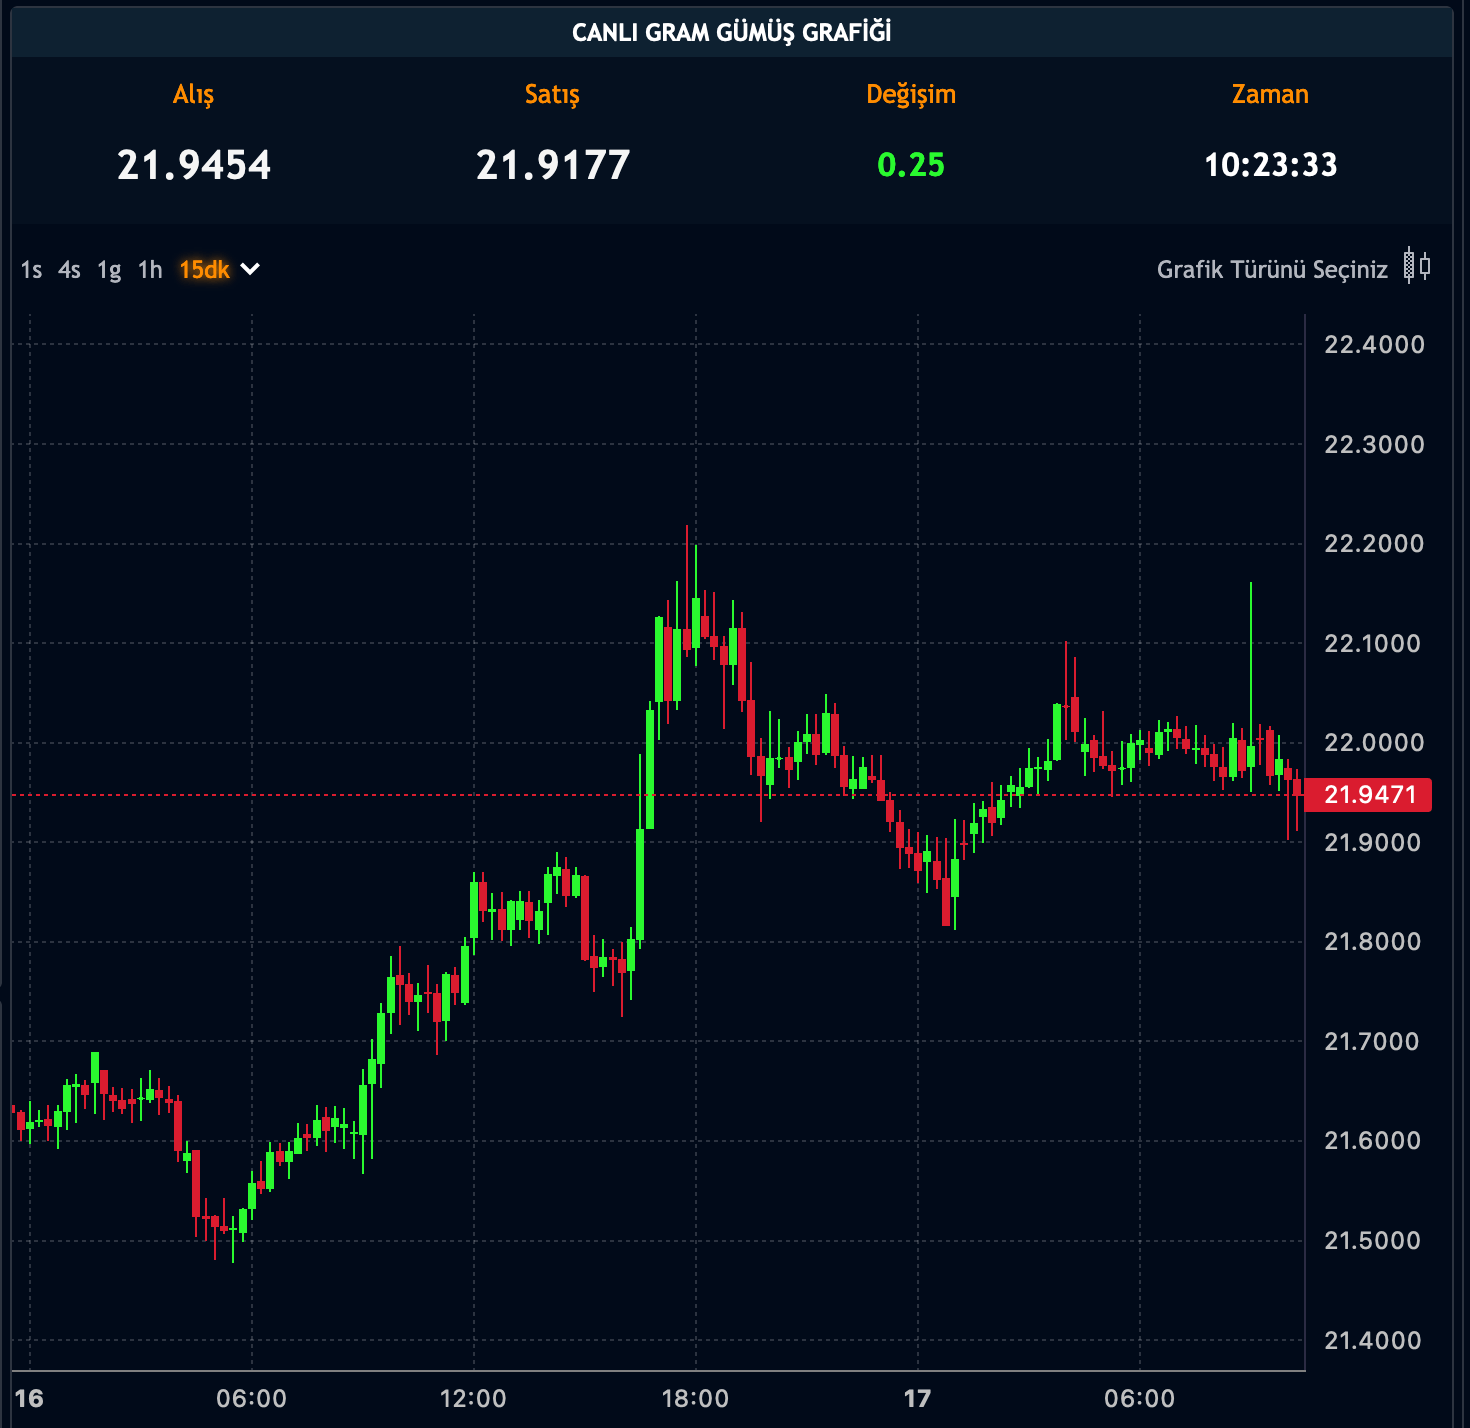Click the 18:00 time axis label
This screenshot has width=1470, height=1428.
click(x=695, y=1399)
